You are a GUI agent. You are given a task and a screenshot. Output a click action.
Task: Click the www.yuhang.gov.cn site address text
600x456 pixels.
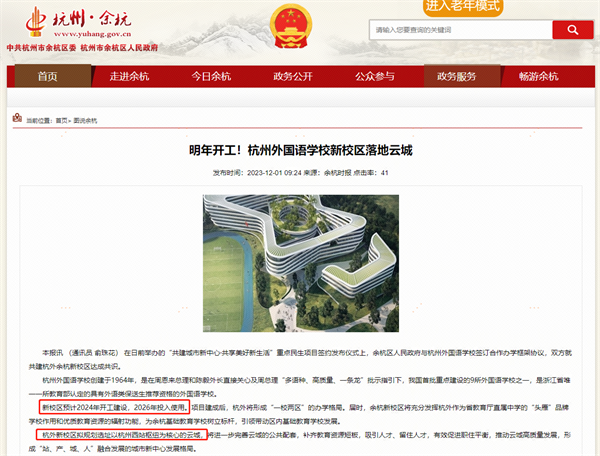pos(92,34)
